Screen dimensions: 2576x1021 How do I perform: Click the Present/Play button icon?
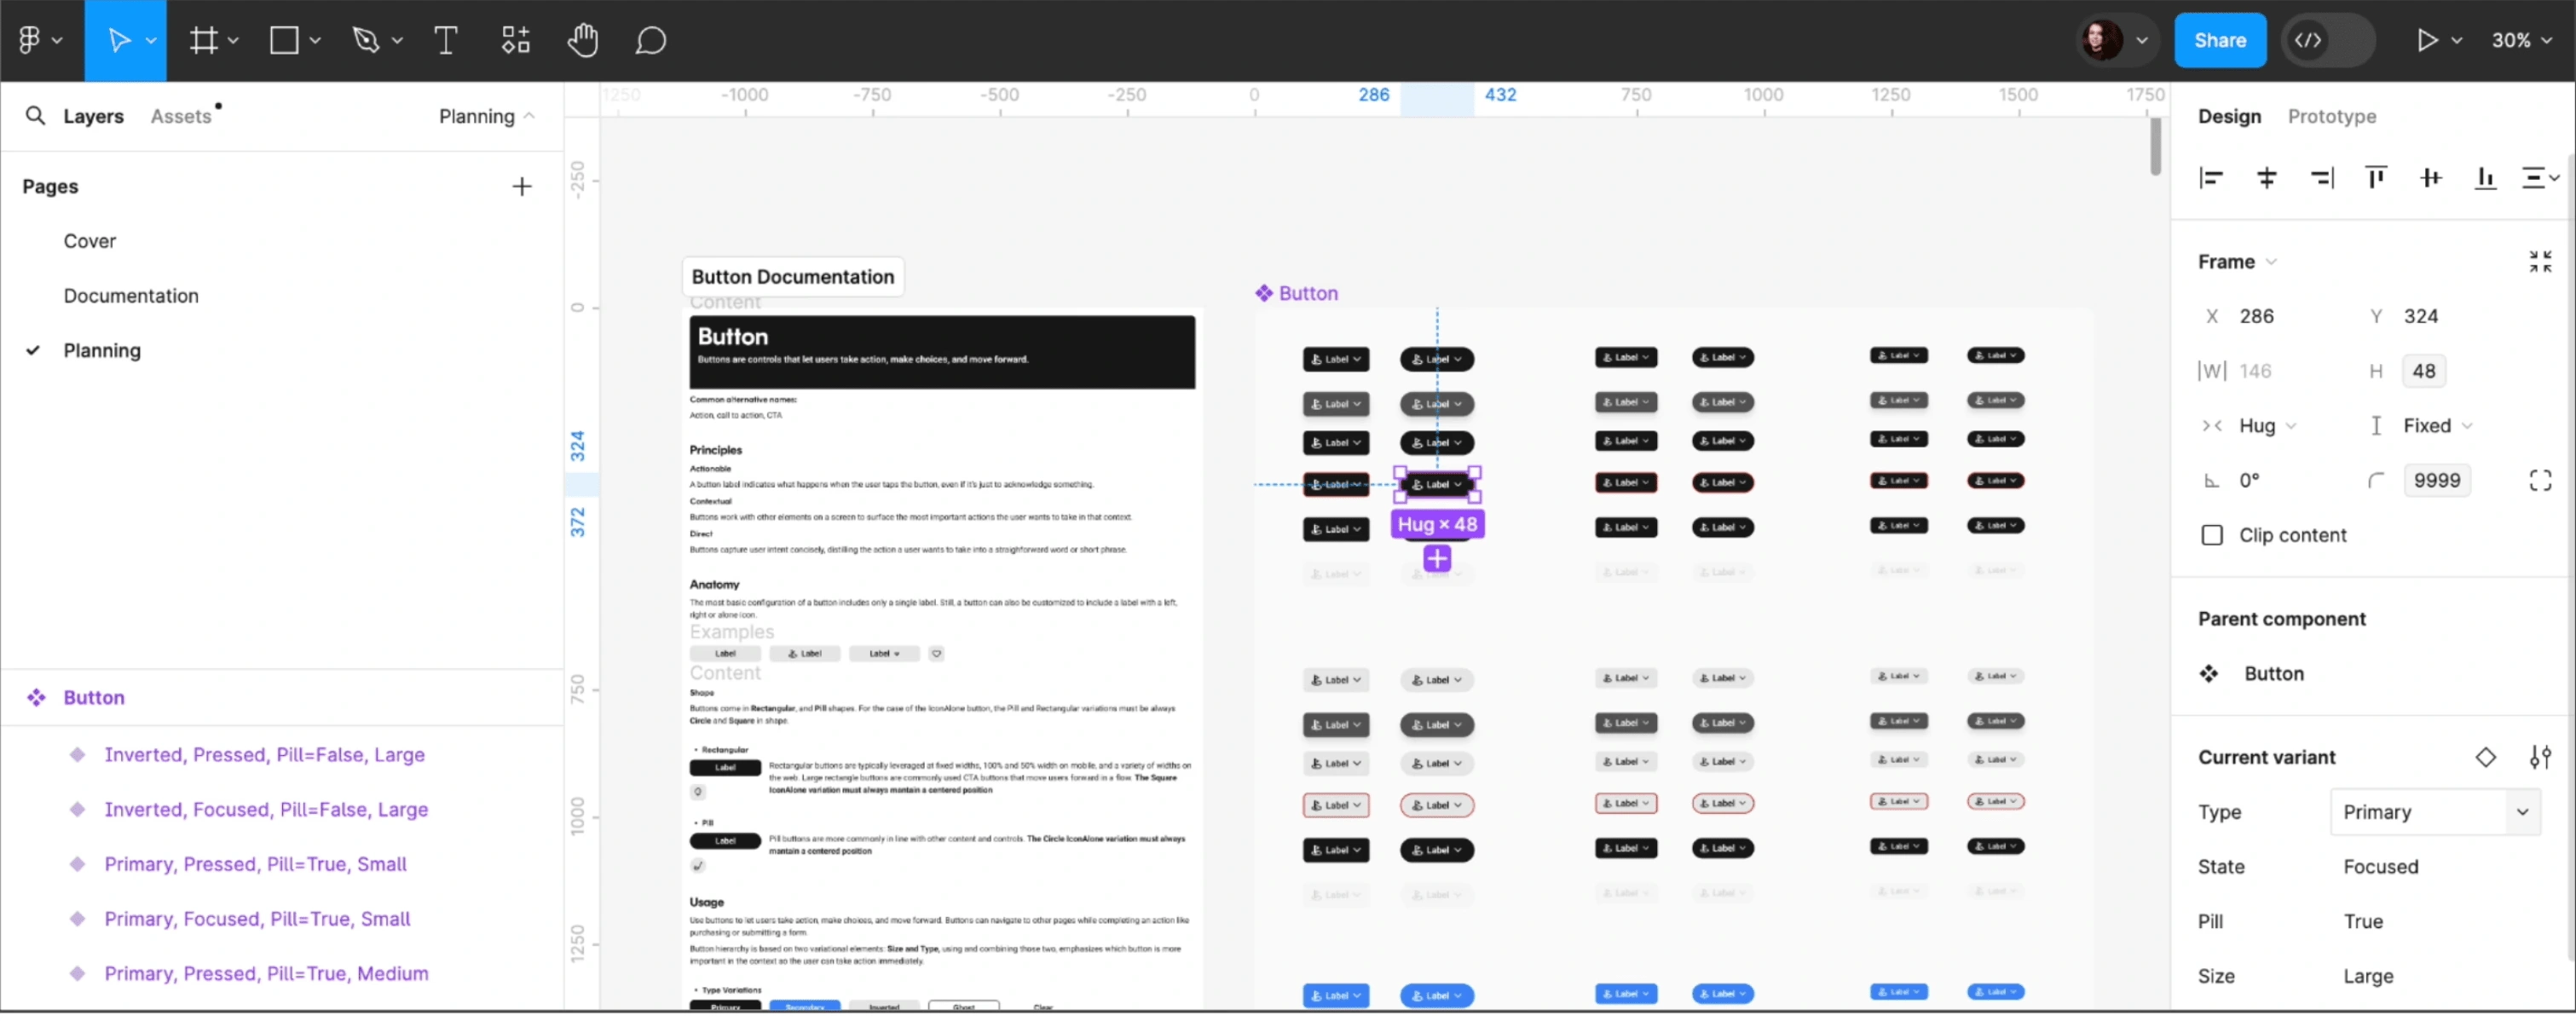(x=2427, y=39)
